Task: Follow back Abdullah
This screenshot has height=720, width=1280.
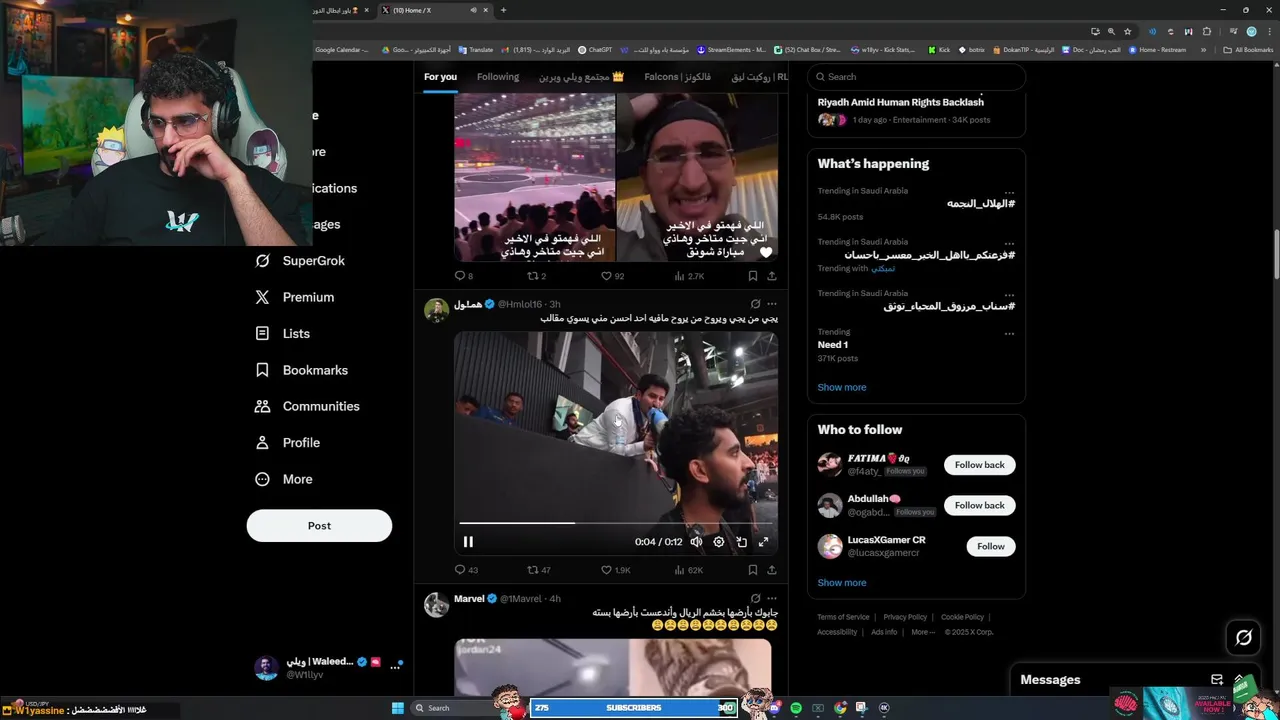Action: click(979, 506)
